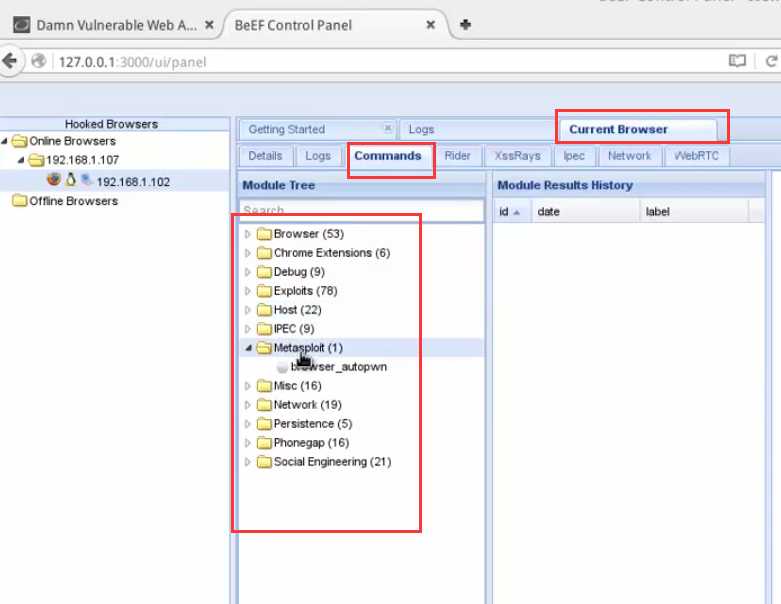Open the Details sub-tab
The image size is (781, 604).
265,156
